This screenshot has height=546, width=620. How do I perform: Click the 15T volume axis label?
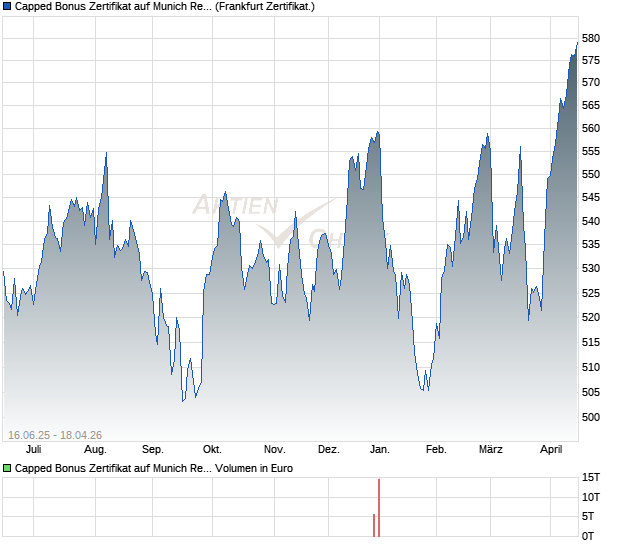(x=591, y=477)
